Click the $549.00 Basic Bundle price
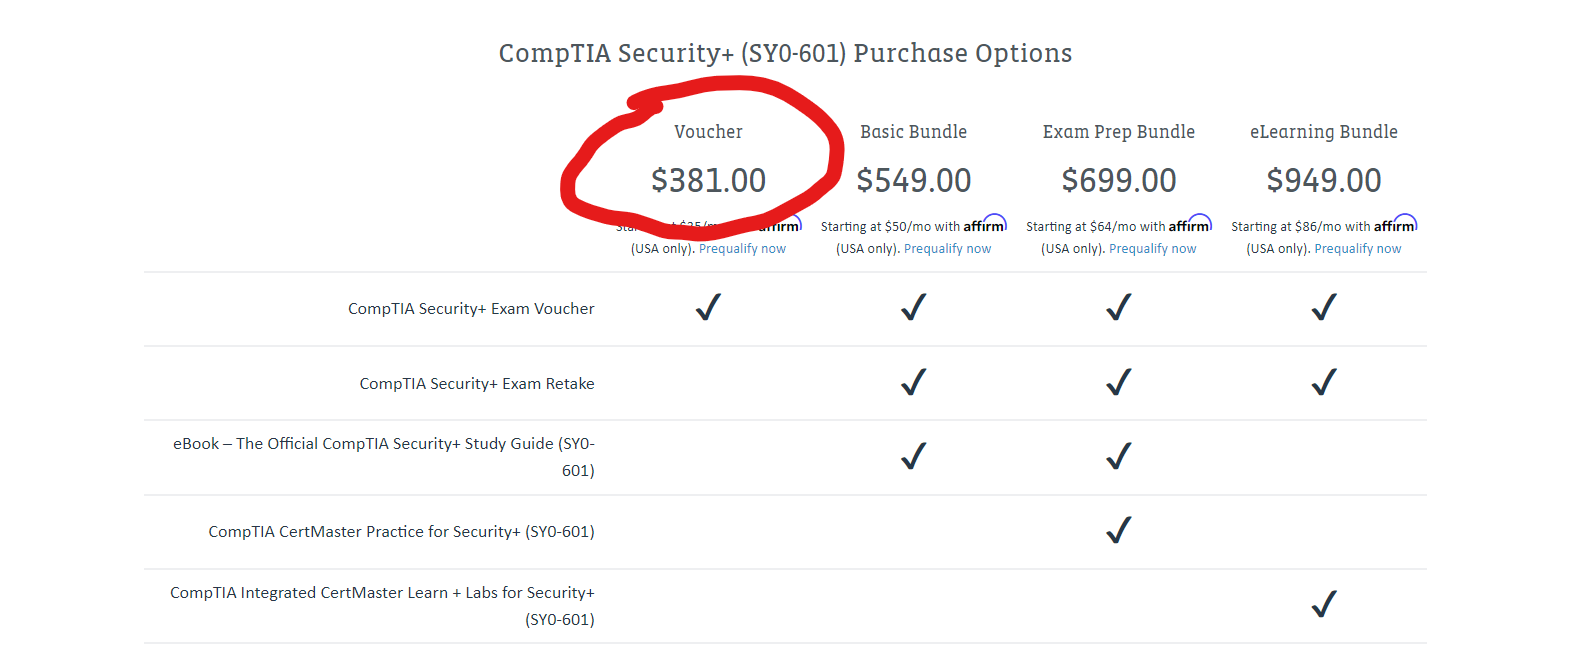Image resolution: width=1572 pixels, height=658 pixels. (x=913, y=181)
